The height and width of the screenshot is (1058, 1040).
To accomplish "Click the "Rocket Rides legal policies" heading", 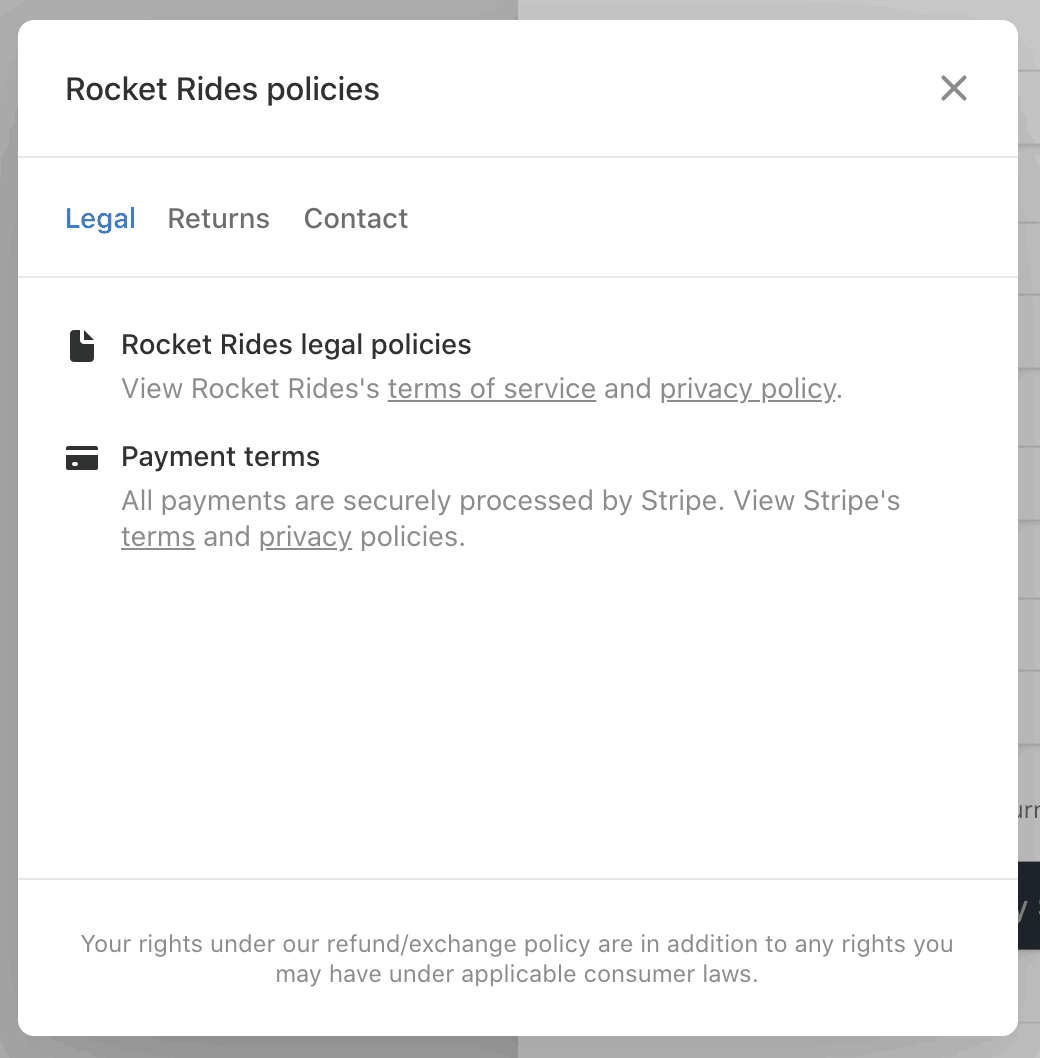I will (x=296, y=345).
